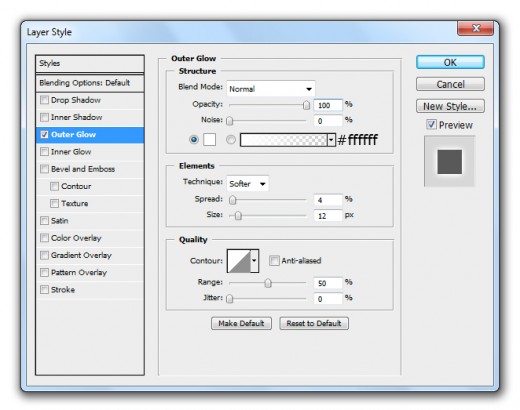520x410 pixels.
Task: Select the gradient glow radio button
Action: pyautogui.click(x=231, y=140)
